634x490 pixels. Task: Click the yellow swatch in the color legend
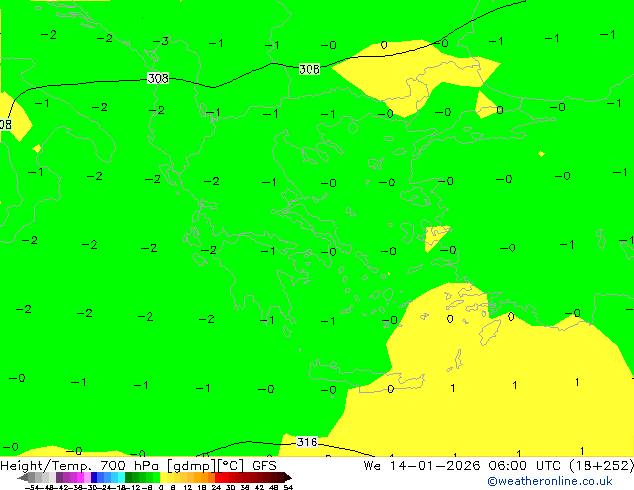(163, 477)
